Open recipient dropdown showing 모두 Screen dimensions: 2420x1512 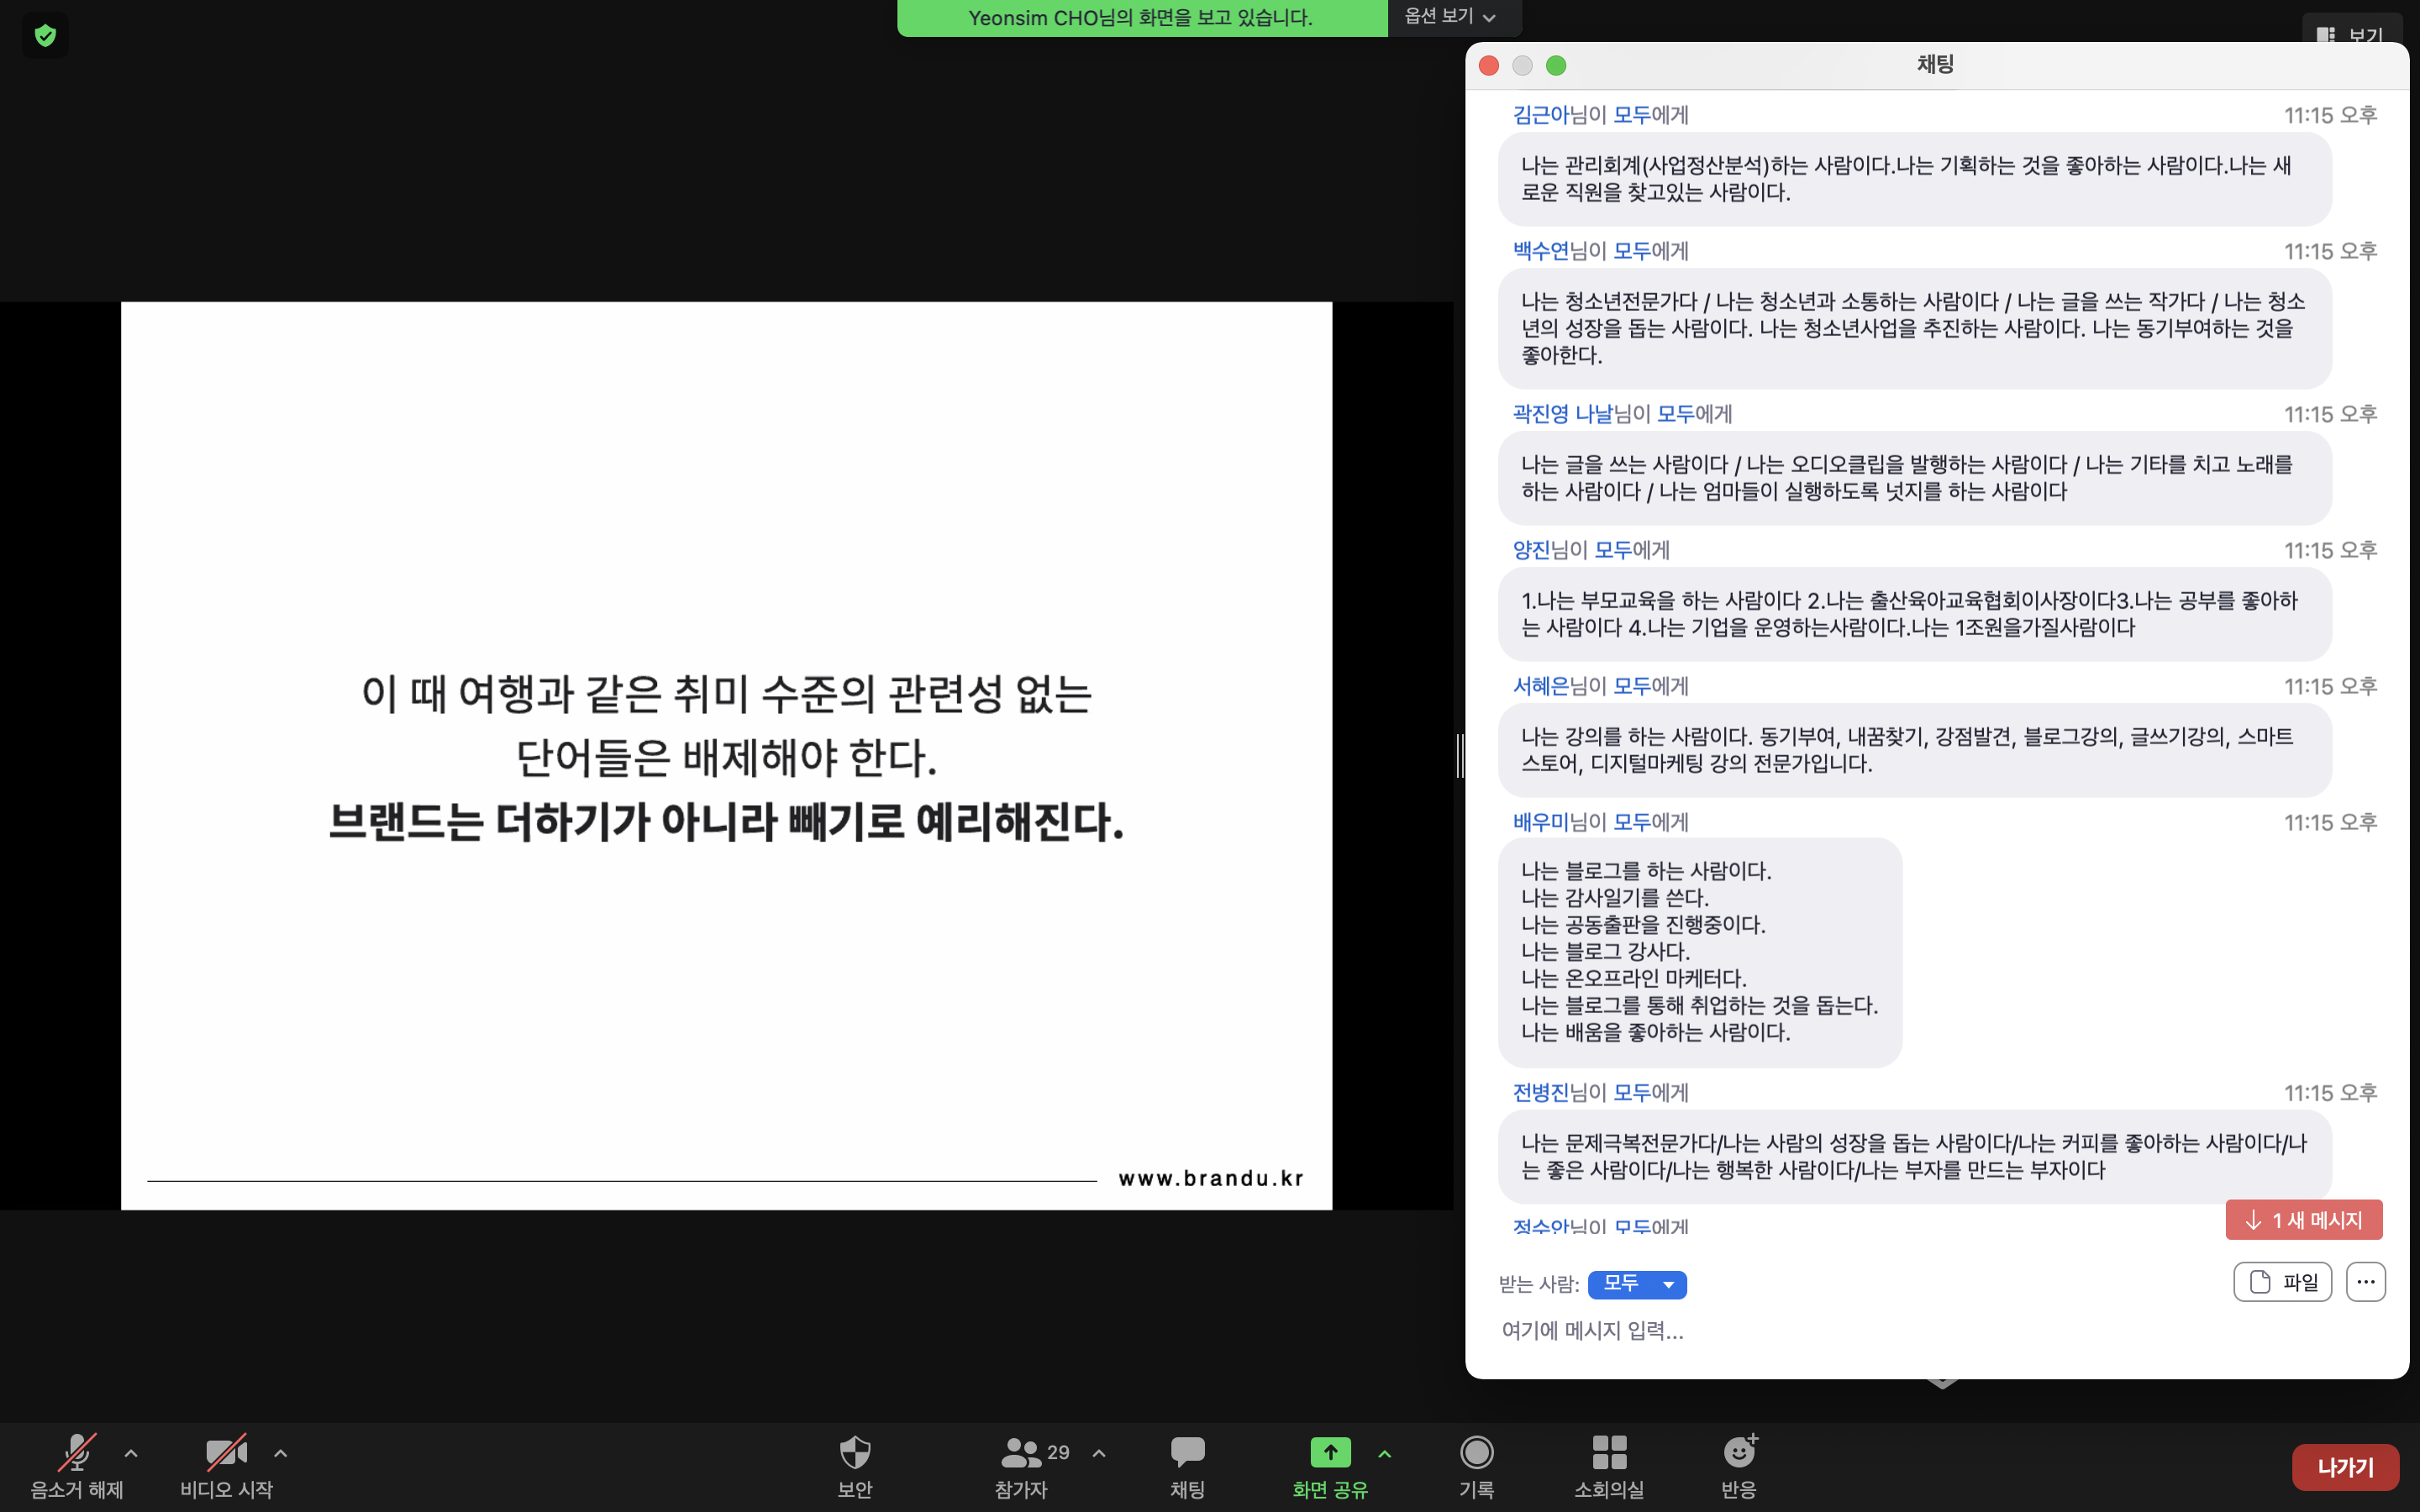pos(1636,1284)
